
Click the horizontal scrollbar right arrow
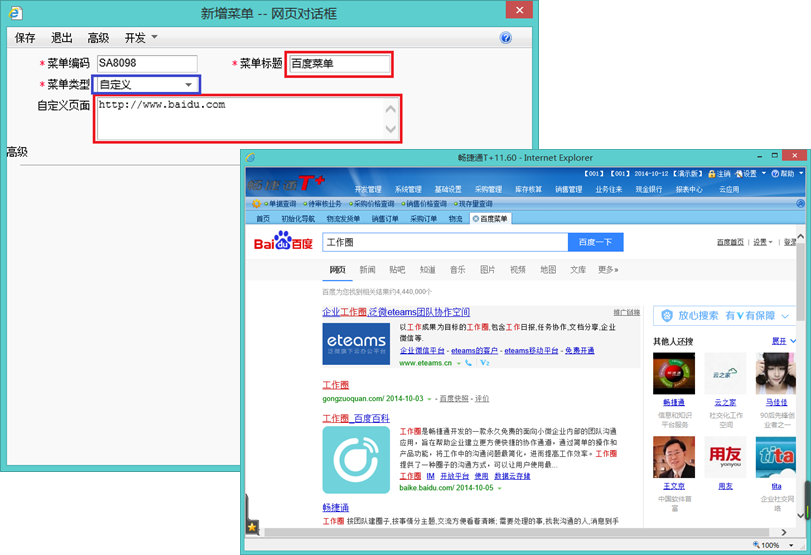(784, 532)
